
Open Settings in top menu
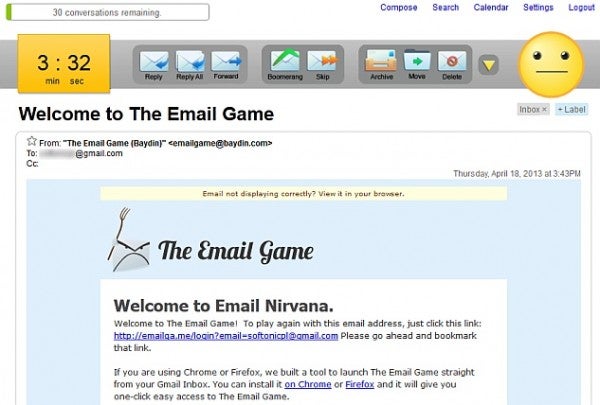538,7
